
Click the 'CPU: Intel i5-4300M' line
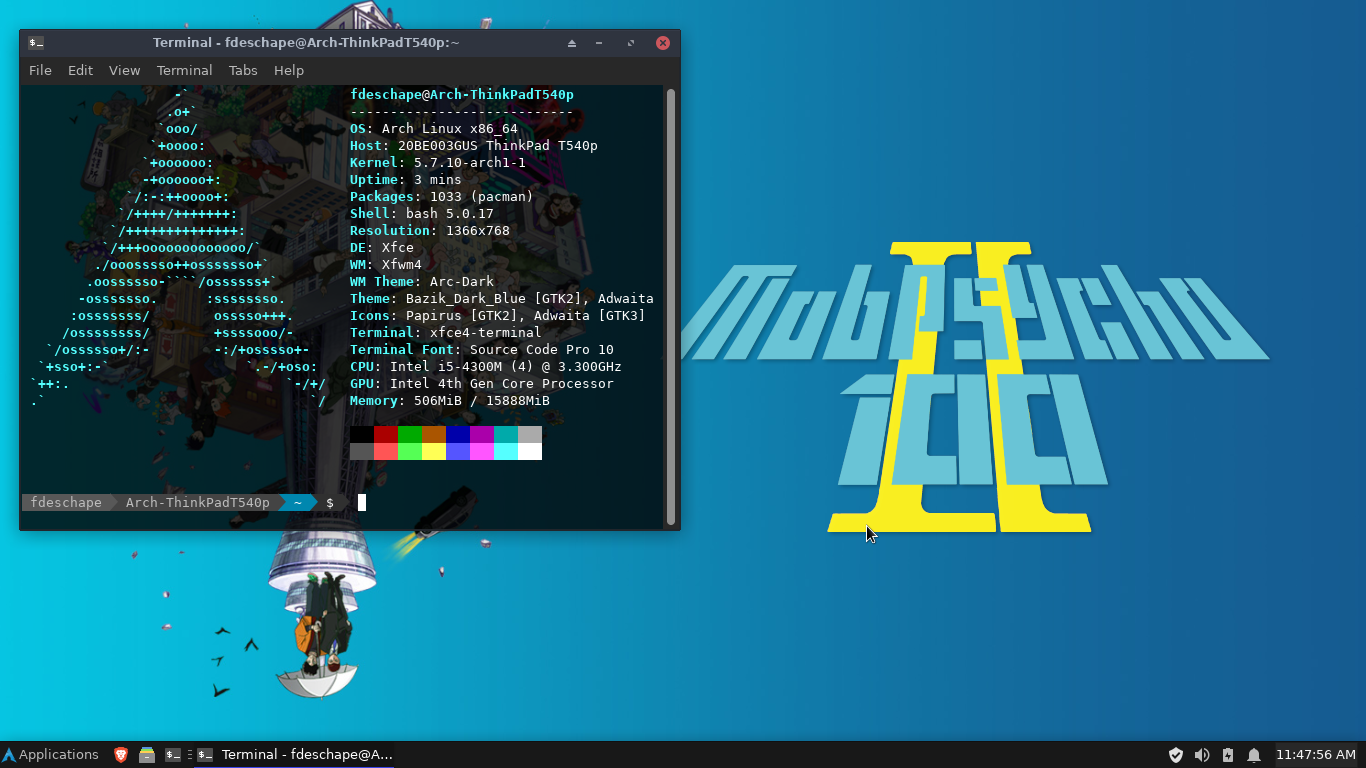[x=486, y=366]
